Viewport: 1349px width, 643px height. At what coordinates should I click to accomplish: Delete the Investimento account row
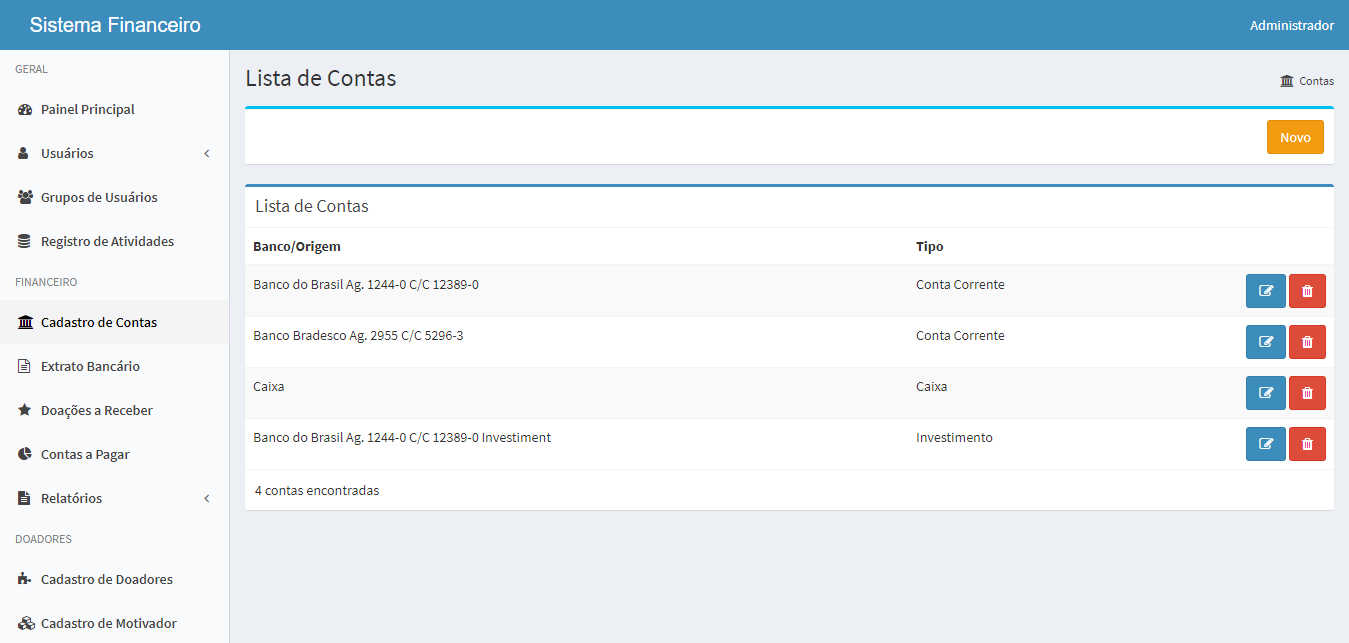[x=1307, y=444]
